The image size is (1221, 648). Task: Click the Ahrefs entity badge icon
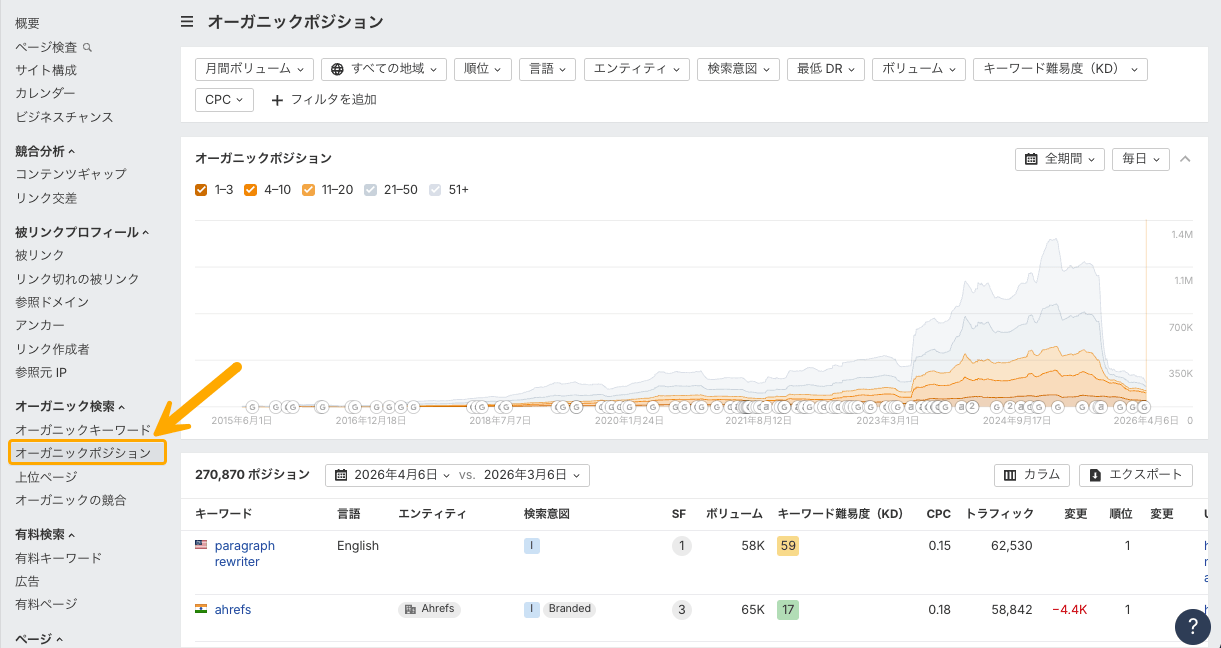(410, 609)
